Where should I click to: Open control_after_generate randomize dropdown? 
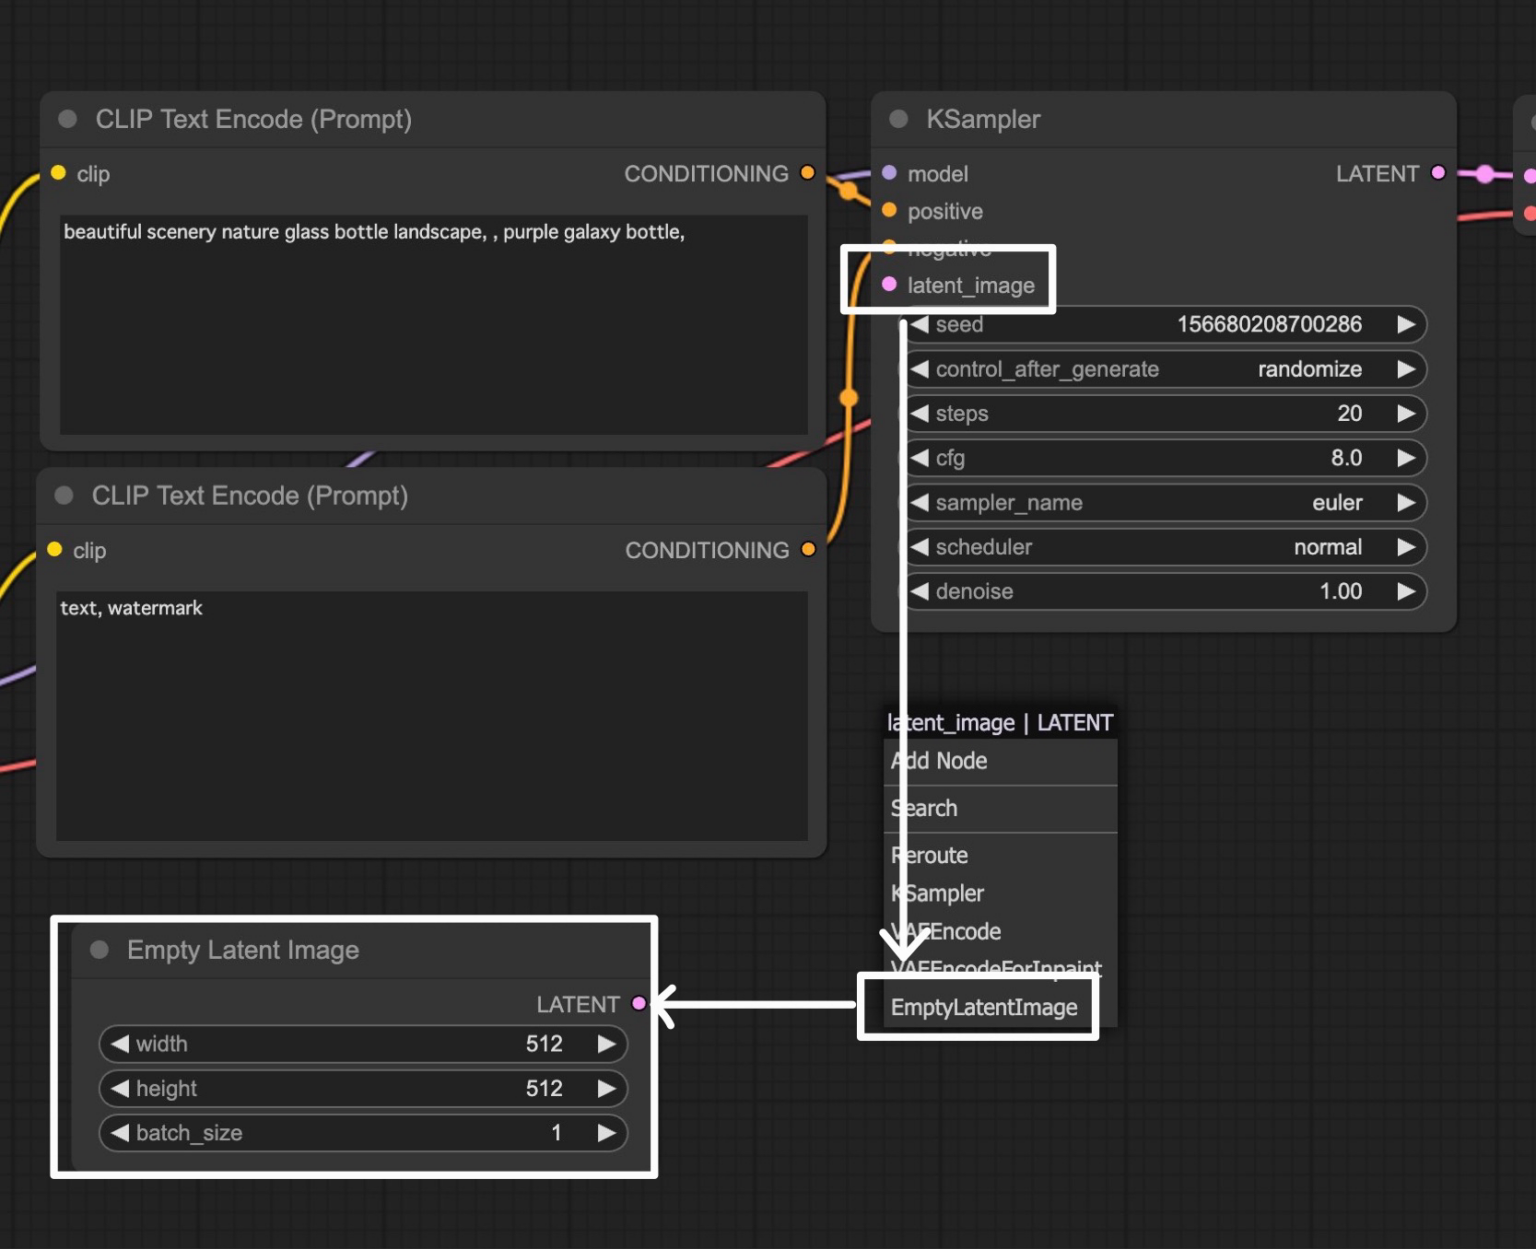tap(1165, 369)
